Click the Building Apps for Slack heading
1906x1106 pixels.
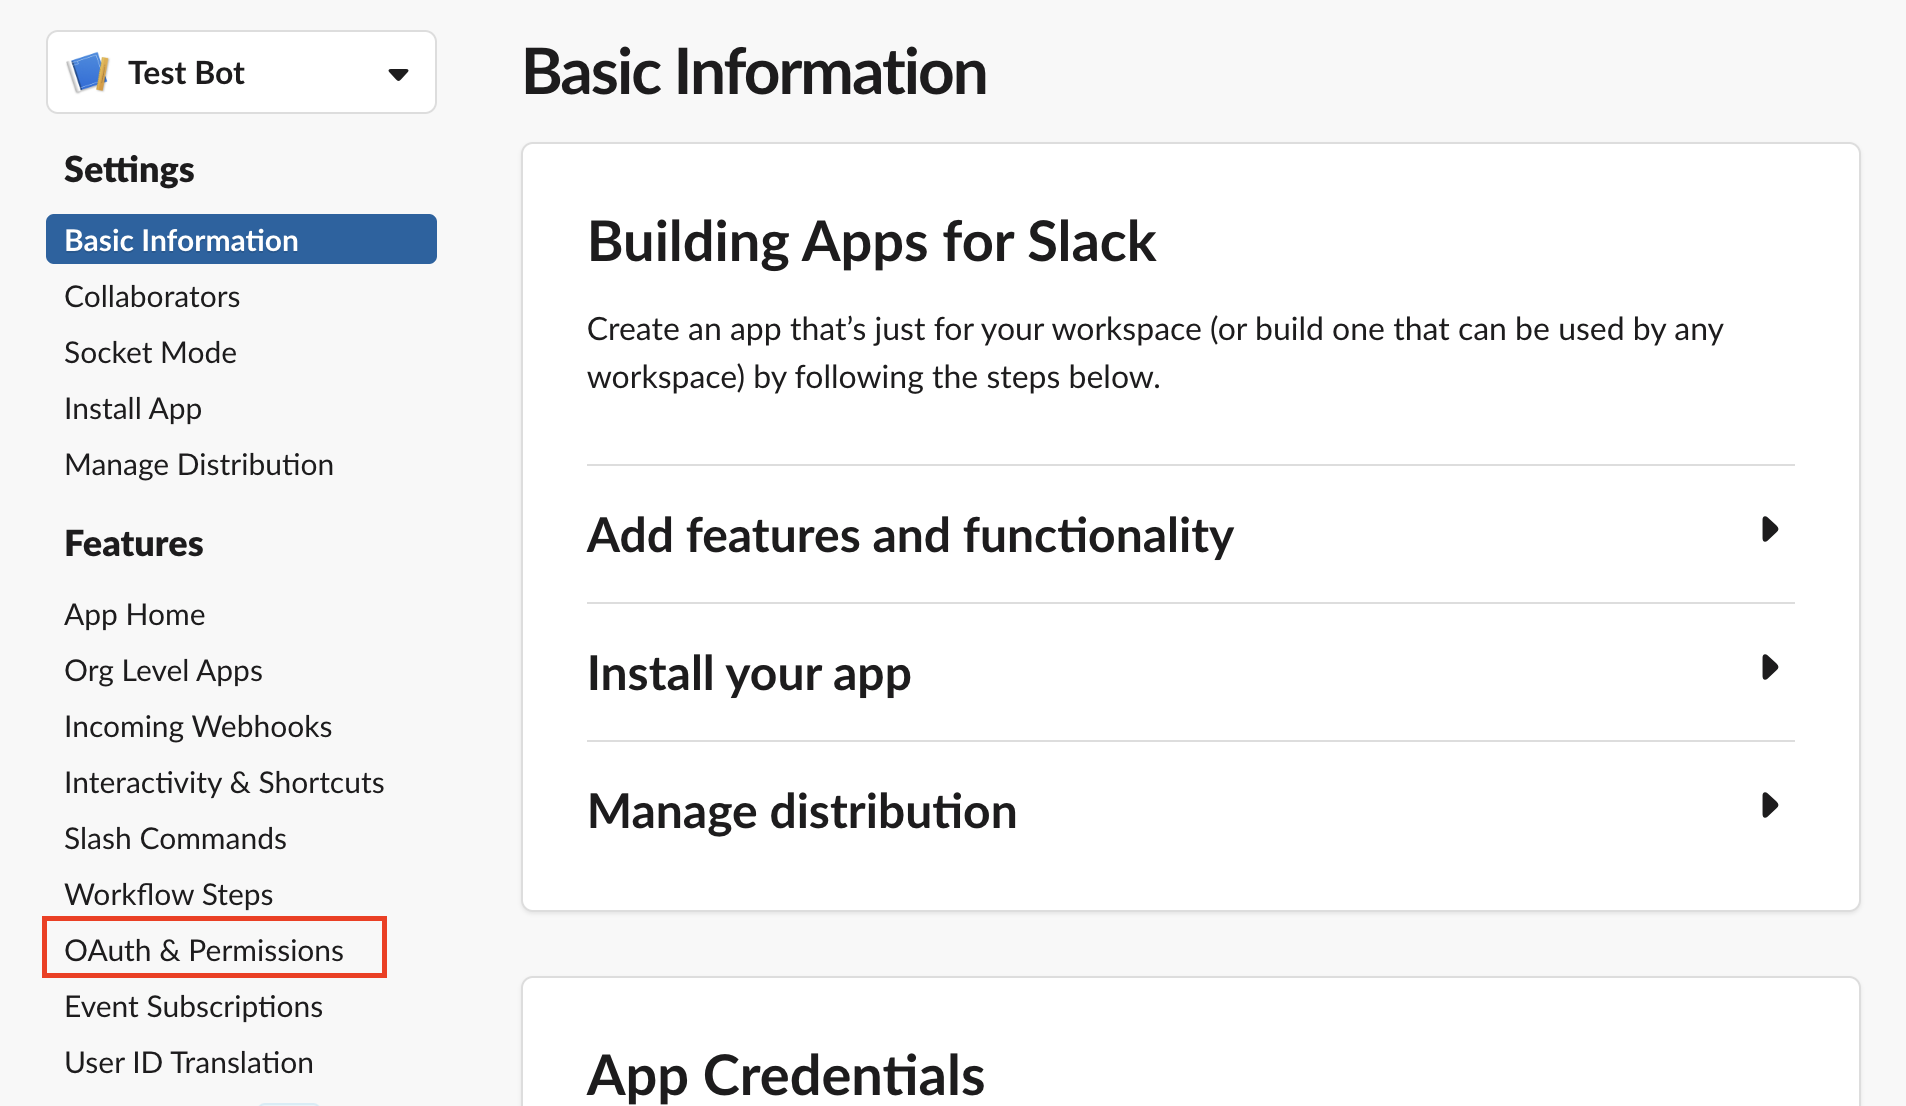pyautogui.click(x=871, y=242)
